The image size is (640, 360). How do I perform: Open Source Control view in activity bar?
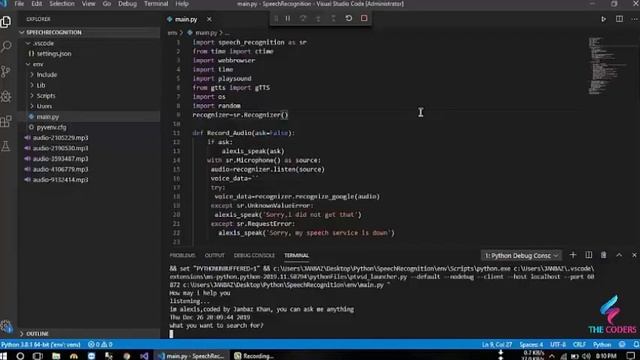[6, 72]
